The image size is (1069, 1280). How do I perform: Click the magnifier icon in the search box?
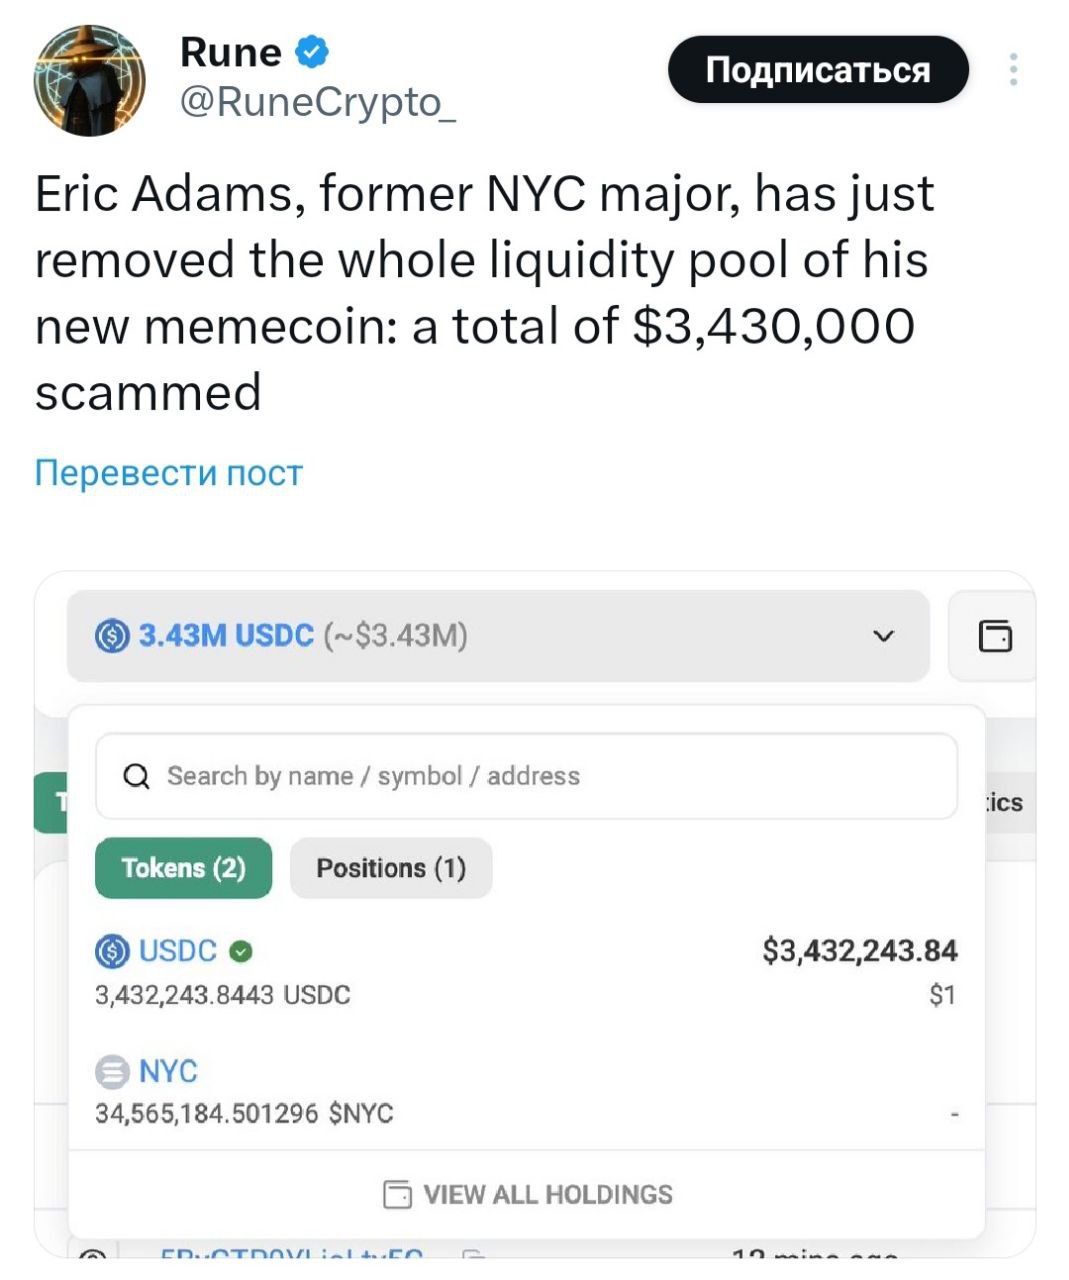coord(136,777)
